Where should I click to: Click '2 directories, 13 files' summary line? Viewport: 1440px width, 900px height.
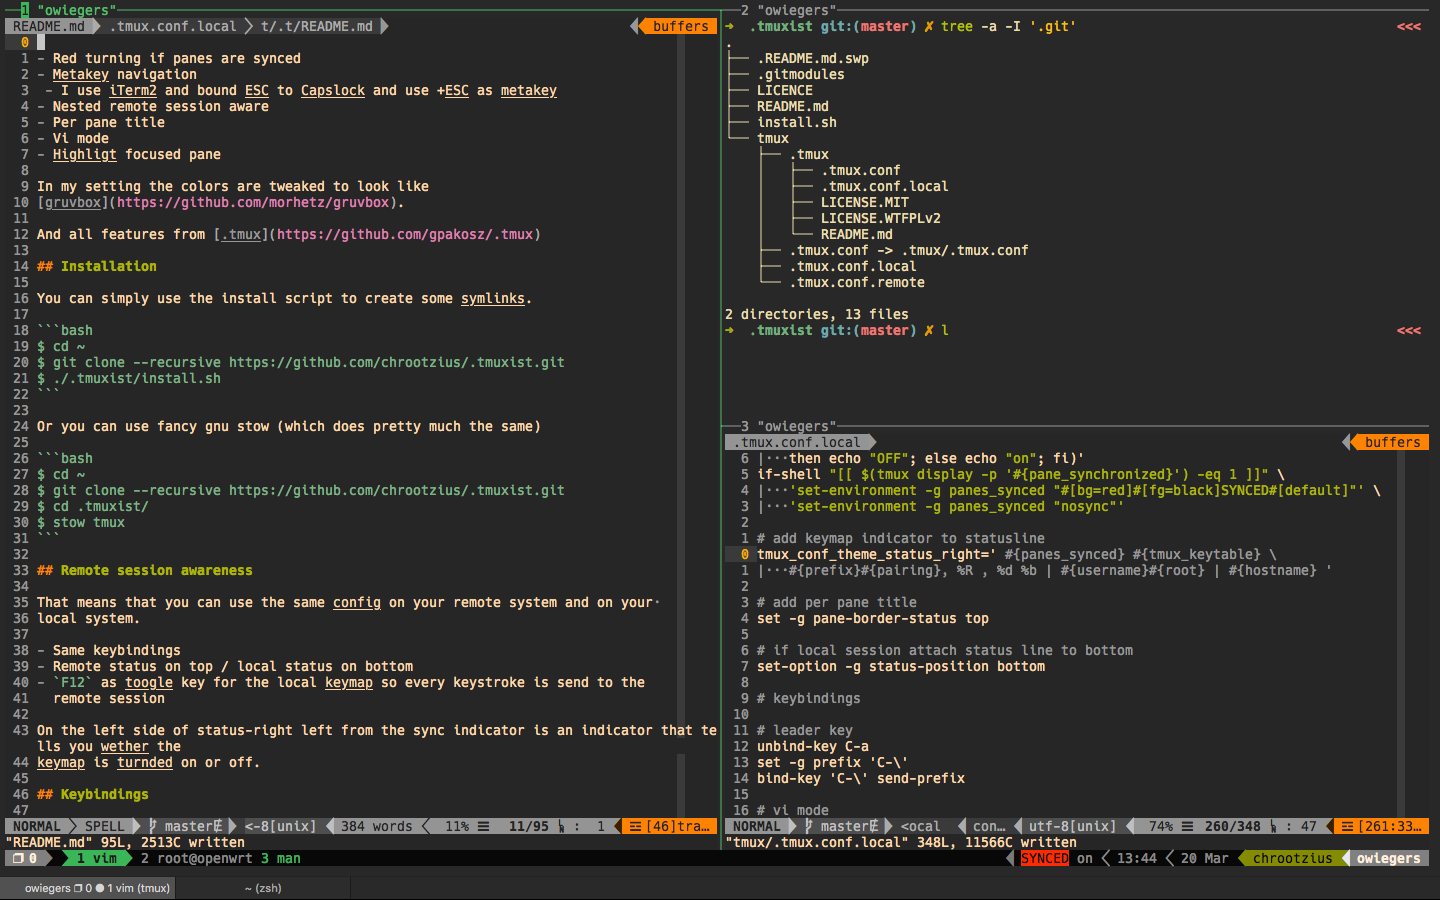[x=817, y=314]
